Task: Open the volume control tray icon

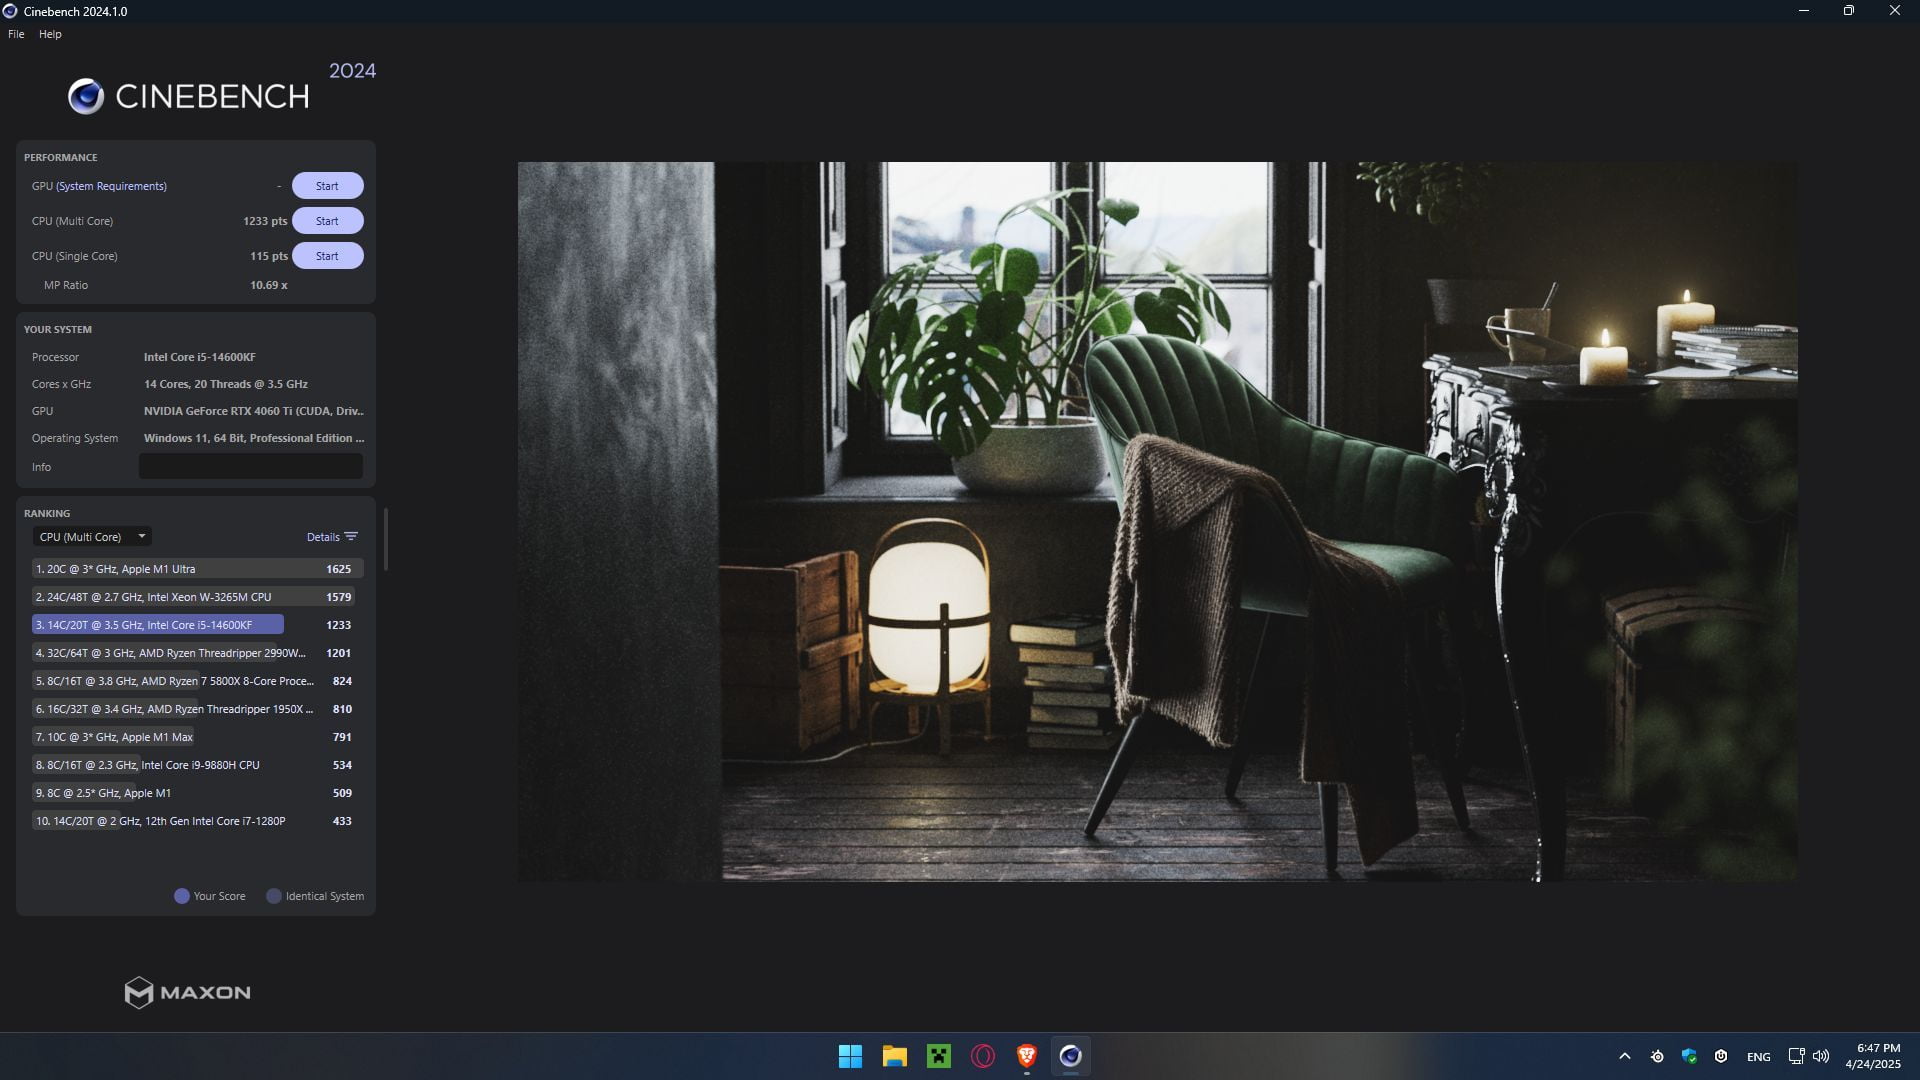Action: (1821, 1056)
